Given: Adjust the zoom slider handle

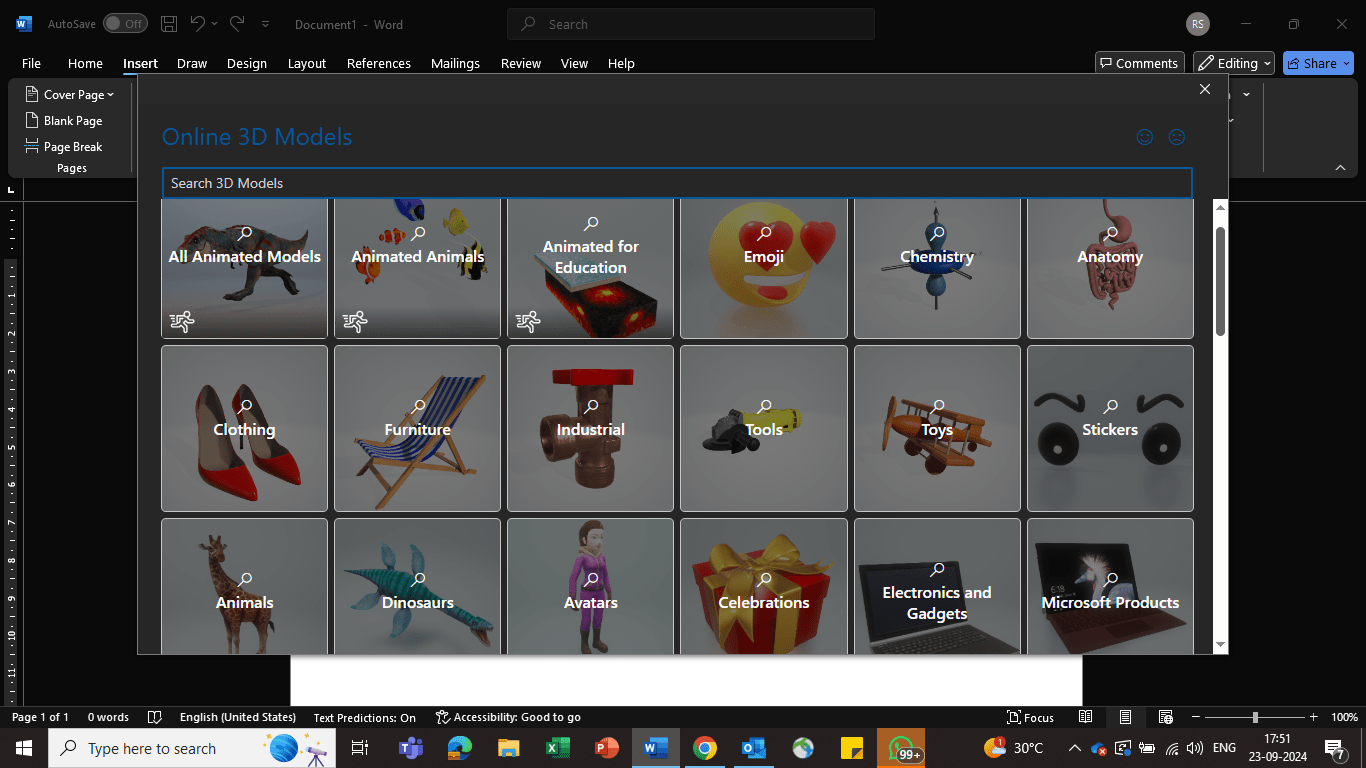Looking at the screenshot, I should tap(1255, 717).
